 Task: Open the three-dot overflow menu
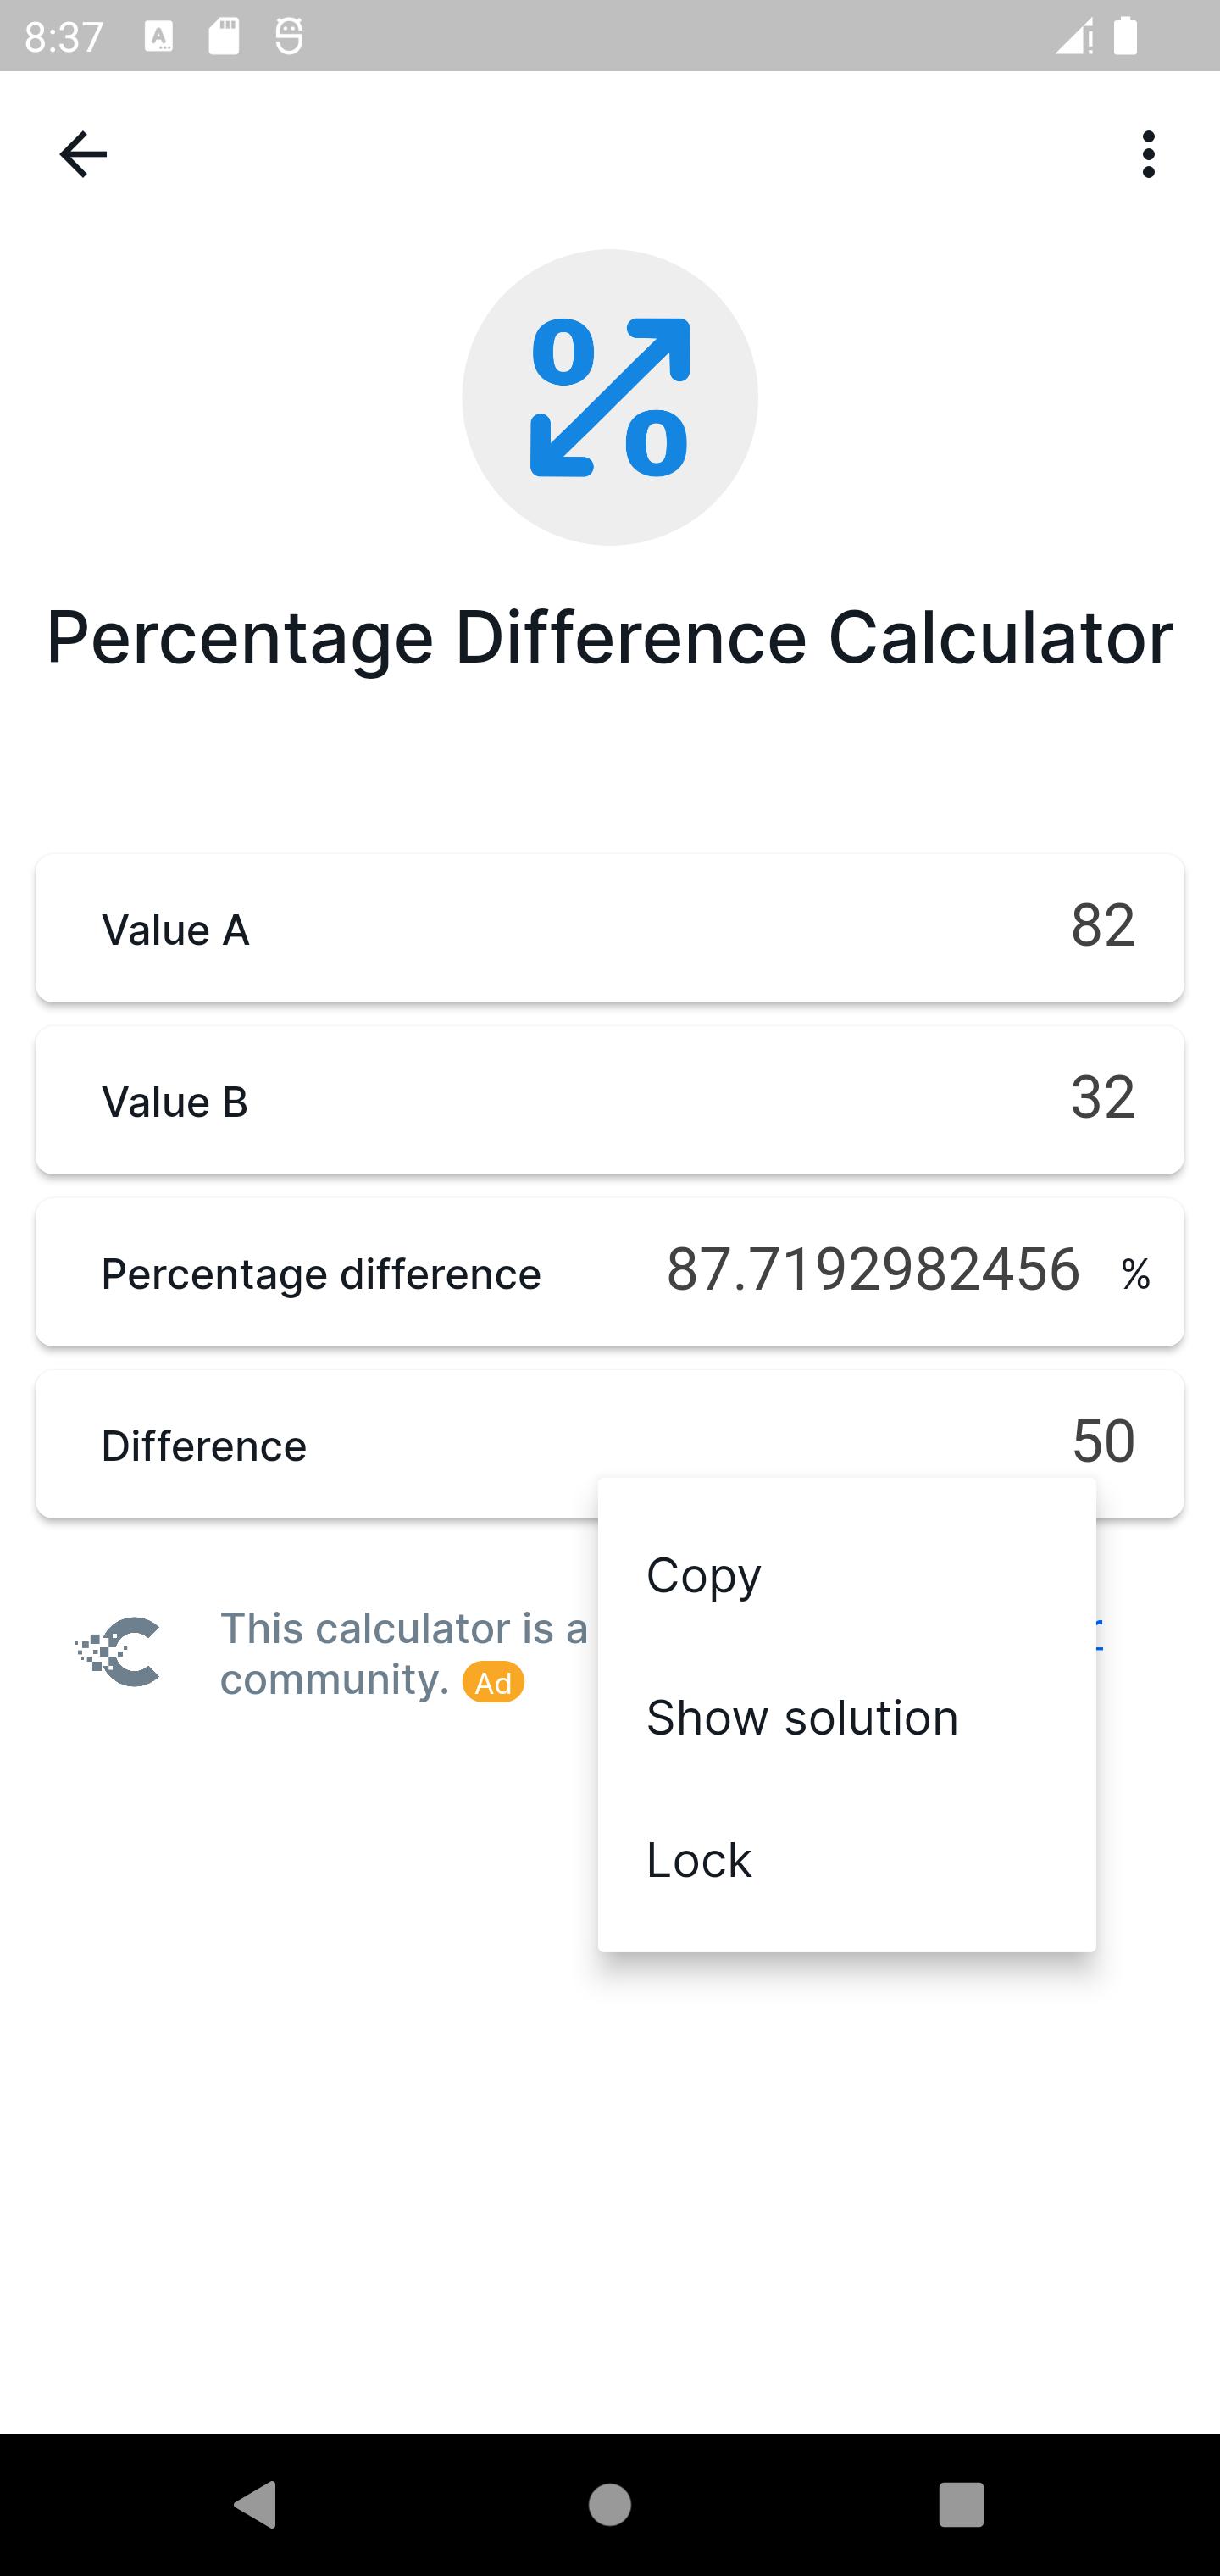click(x=1148, y=154)
